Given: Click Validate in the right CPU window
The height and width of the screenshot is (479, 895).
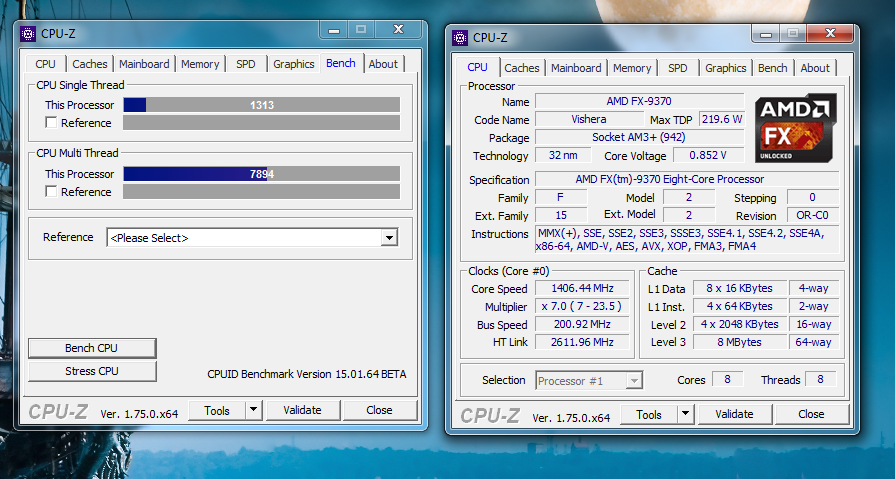Looking at the screenshot, I should coord(735,414).
